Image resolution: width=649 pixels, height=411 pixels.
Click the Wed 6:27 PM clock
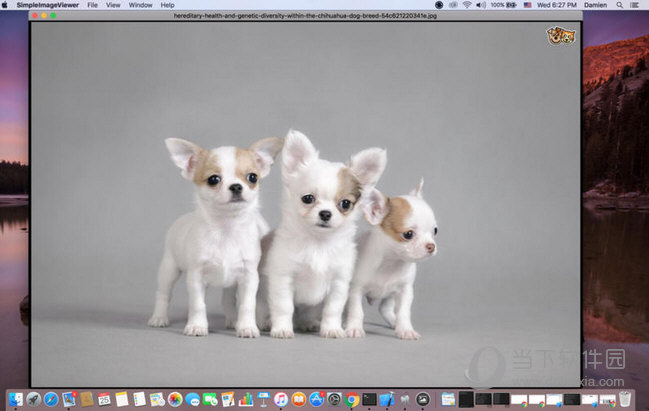[x=557, y=5]
